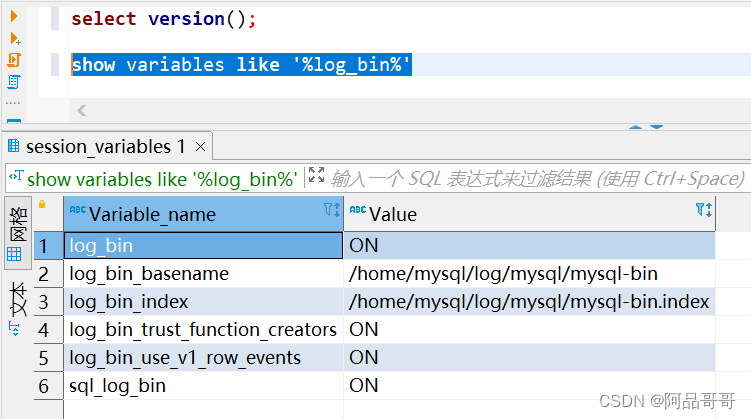751x419 pixels.
Task: Click the record panel icon below 文本
Action: (14, 329)
